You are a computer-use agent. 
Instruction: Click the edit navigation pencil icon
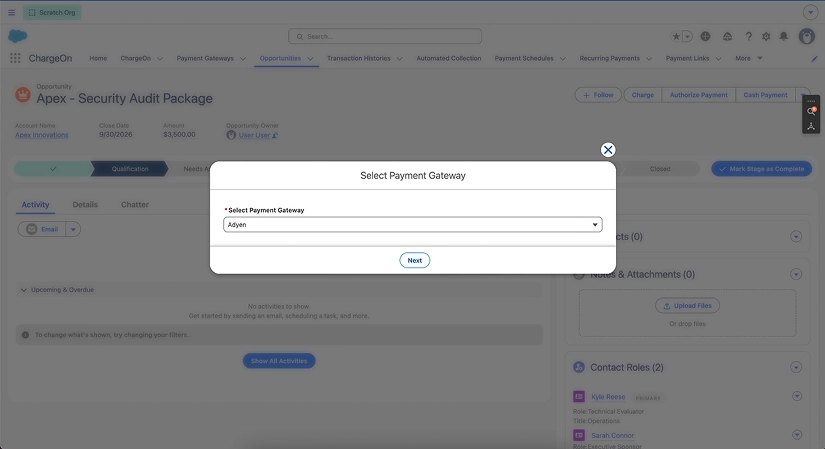point(814,58)
